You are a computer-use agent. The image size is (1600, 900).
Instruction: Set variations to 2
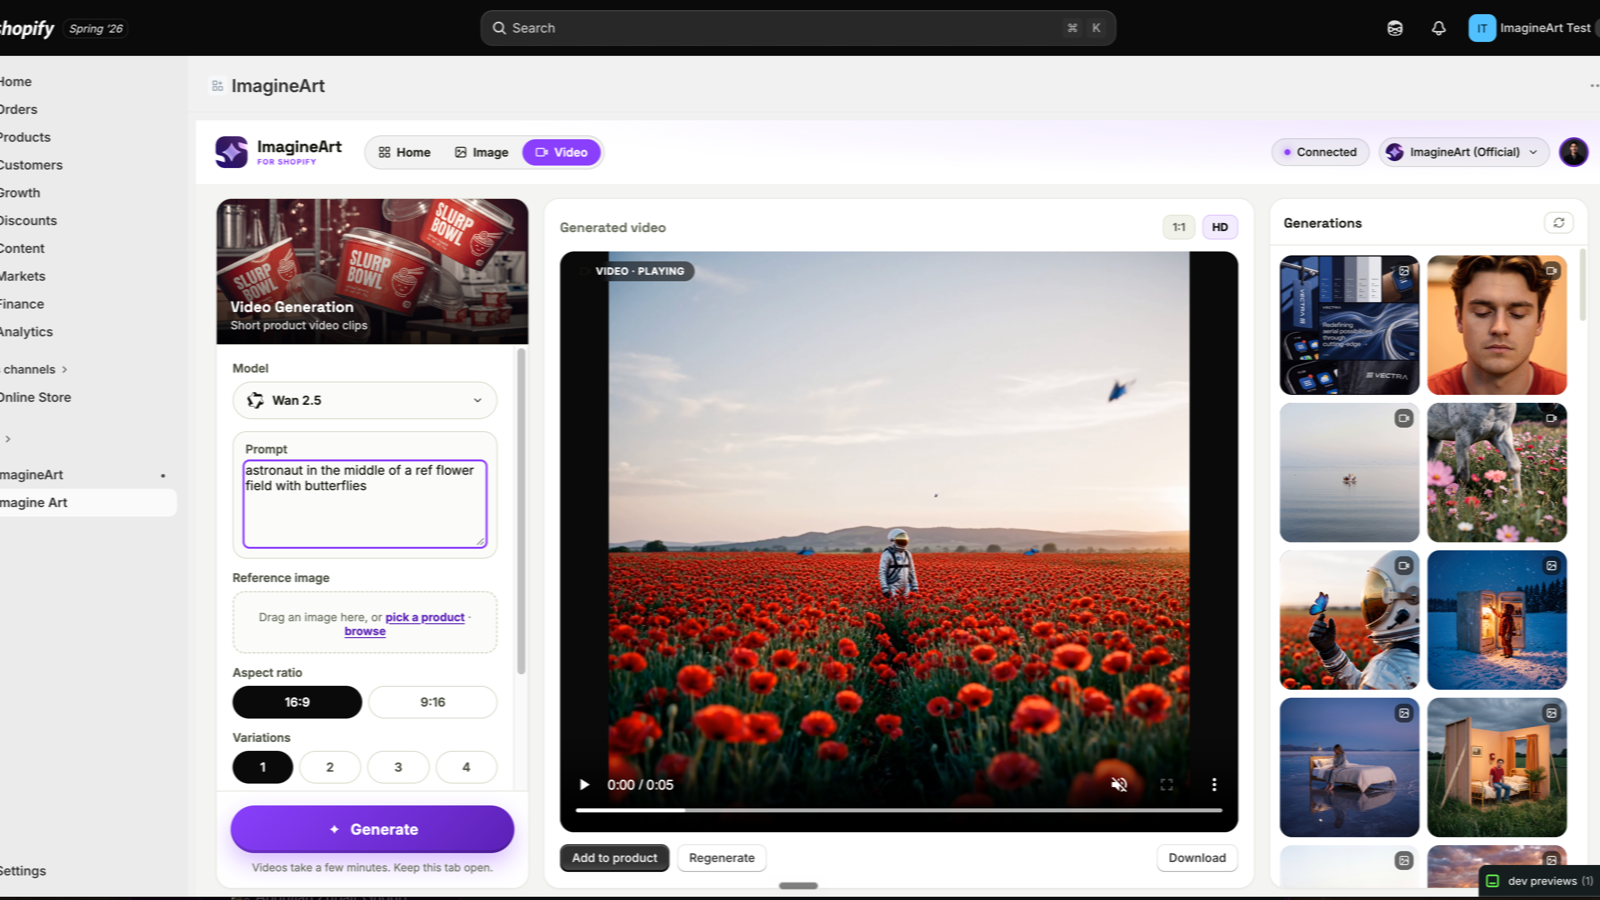click(x=330, y=767)
